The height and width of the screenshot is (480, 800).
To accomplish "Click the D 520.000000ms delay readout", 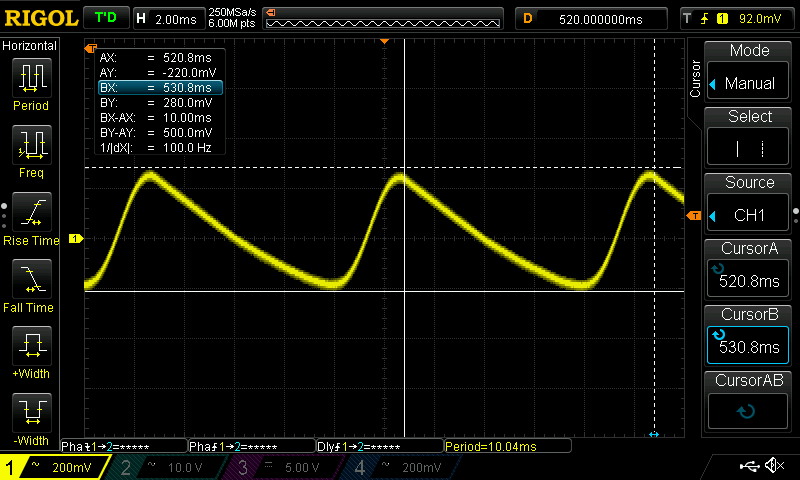I will [591, 19].
